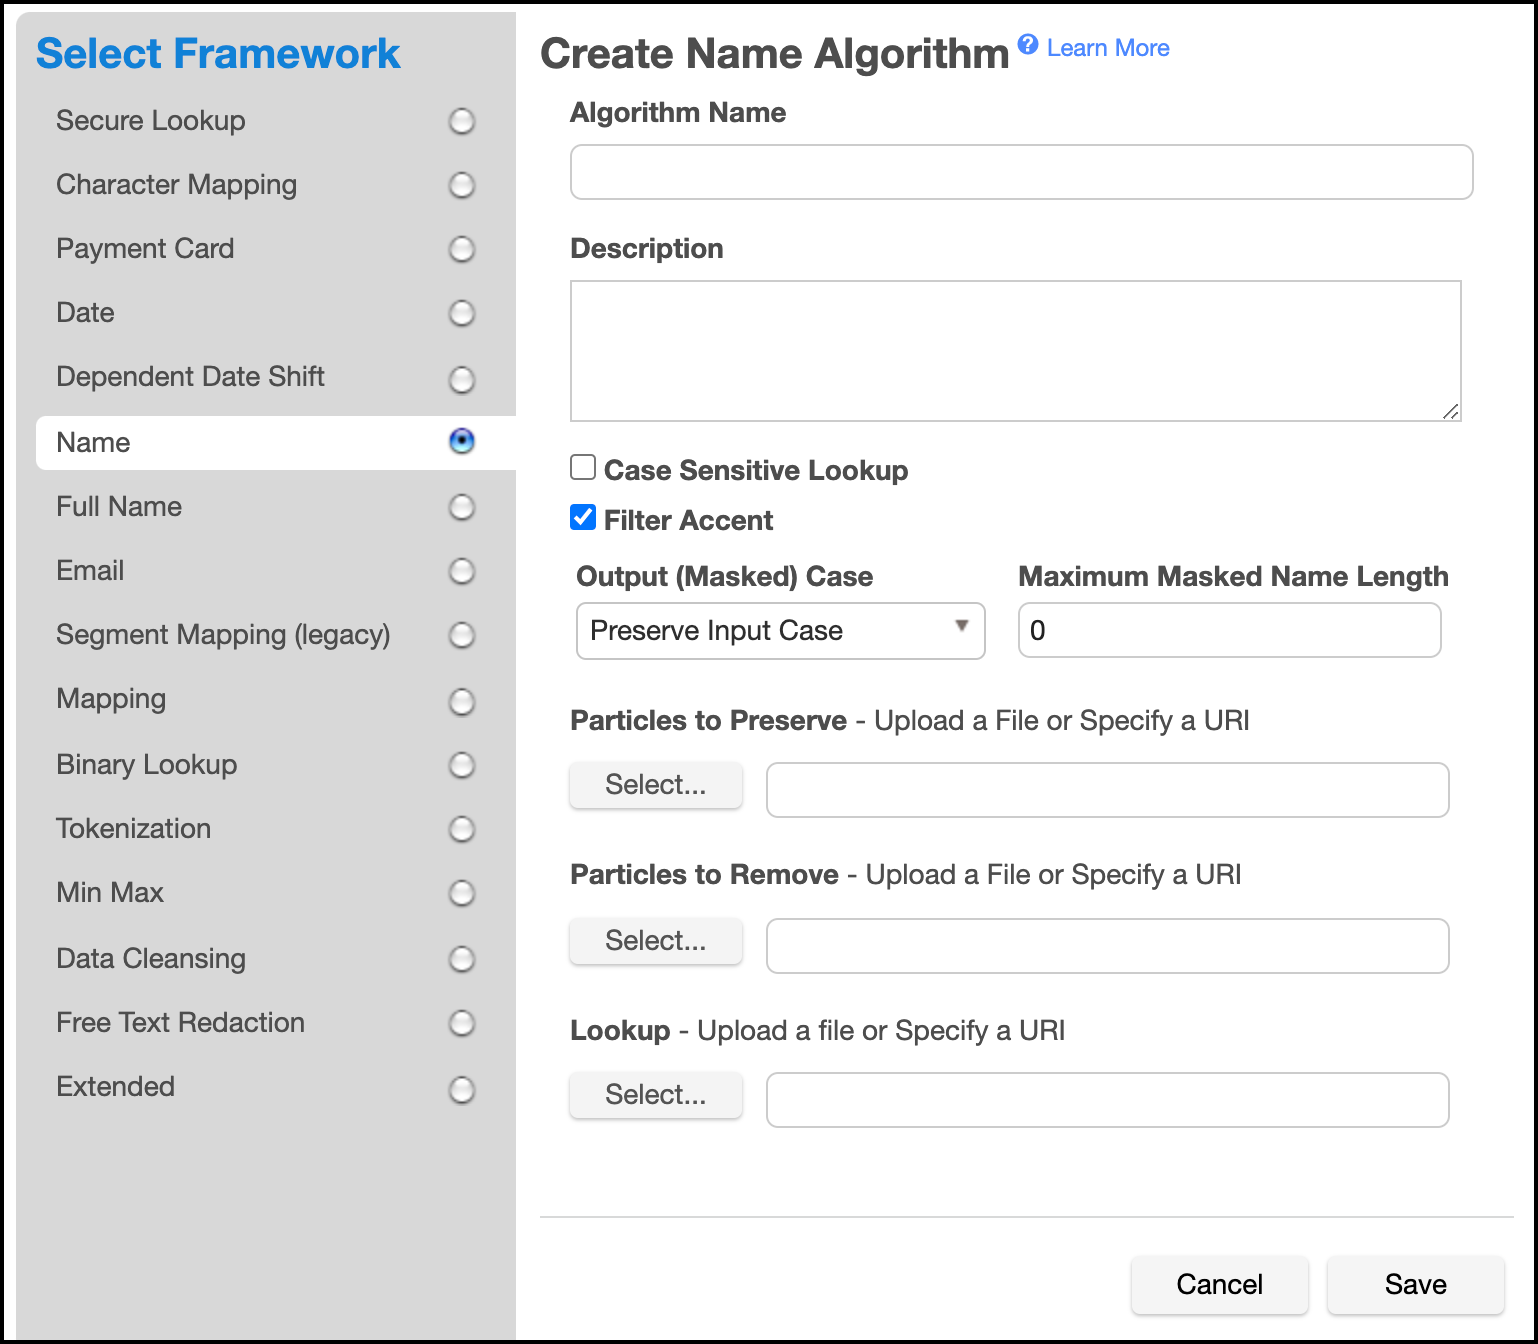
Task: Choose Email in the framework list
Action: [x=461, y=571]
